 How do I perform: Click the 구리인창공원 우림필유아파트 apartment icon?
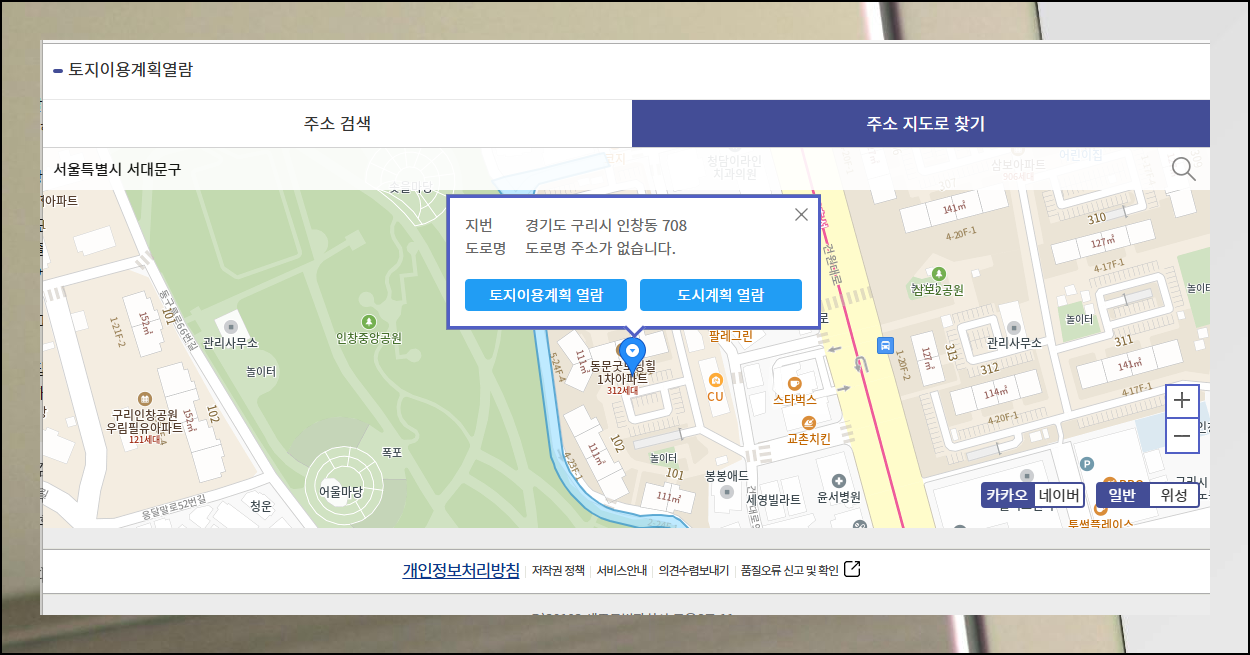coord(145,398)
